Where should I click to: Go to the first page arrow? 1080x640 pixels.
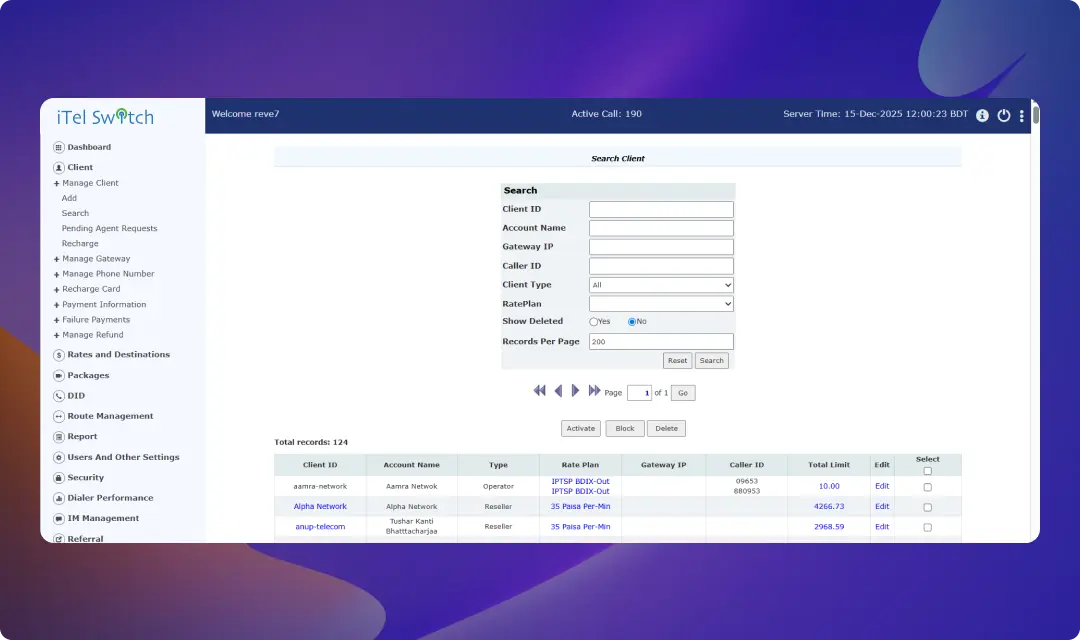pos(540,392)
